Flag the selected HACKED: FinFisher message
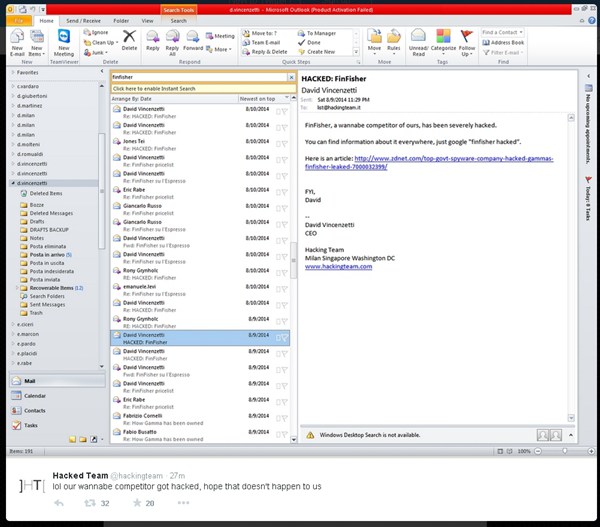 pos(284,338)
